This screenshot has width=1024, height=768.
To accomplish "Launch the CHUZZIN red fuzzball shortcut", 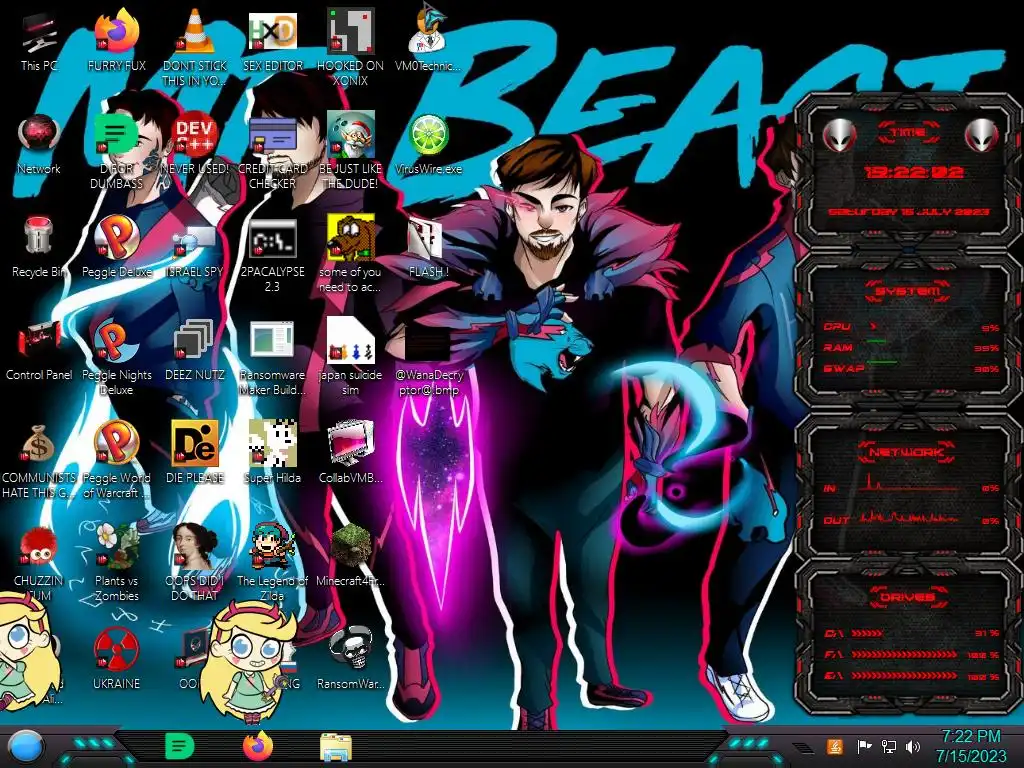I will 39,563.
